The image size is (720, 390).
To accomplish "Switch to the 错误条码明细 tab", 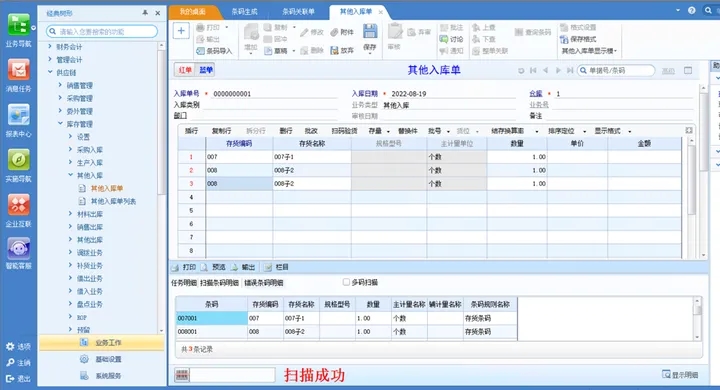I will tap(264, 283).
